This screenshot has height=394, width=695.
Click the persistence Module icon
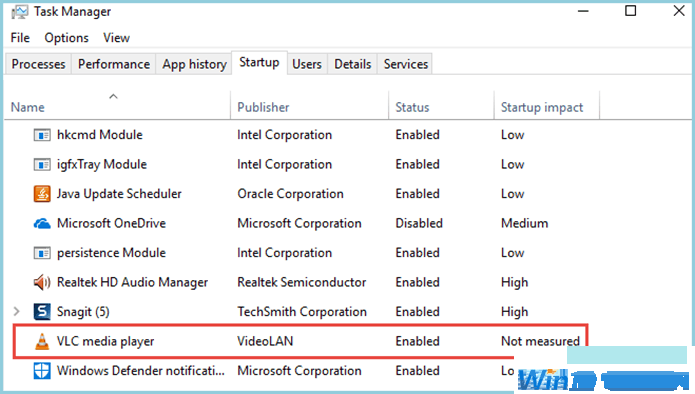42,253
